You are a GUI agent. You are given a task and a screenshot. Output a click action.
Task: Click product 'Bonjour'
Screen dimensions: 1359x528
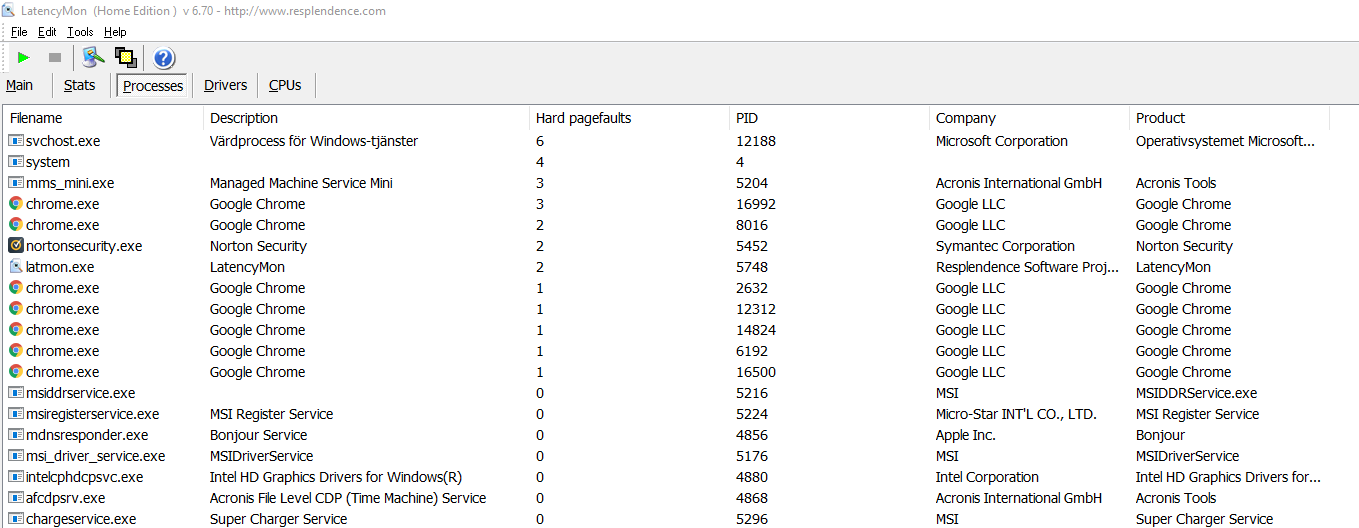pos(1160,435)
